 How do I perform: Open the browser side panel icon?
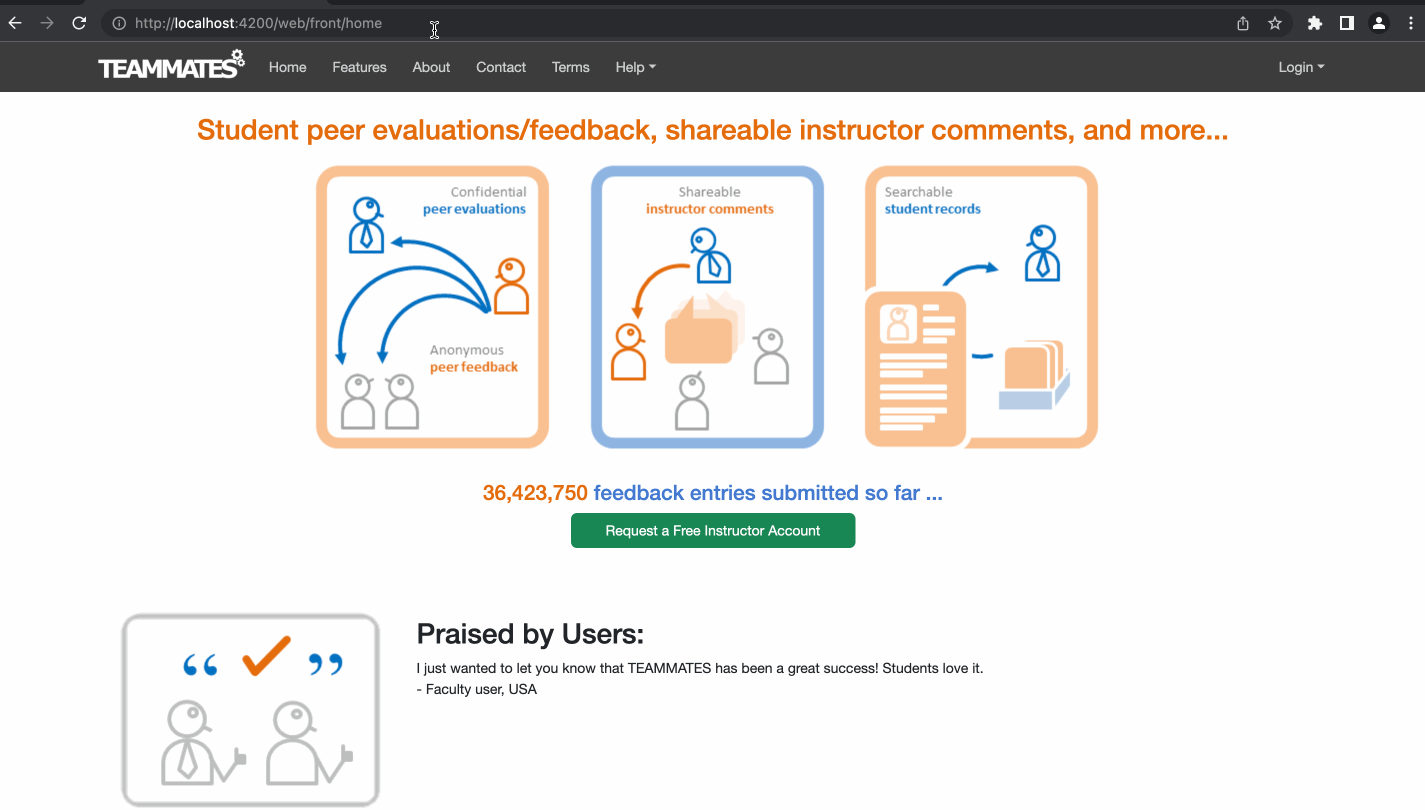point(1347,22)
